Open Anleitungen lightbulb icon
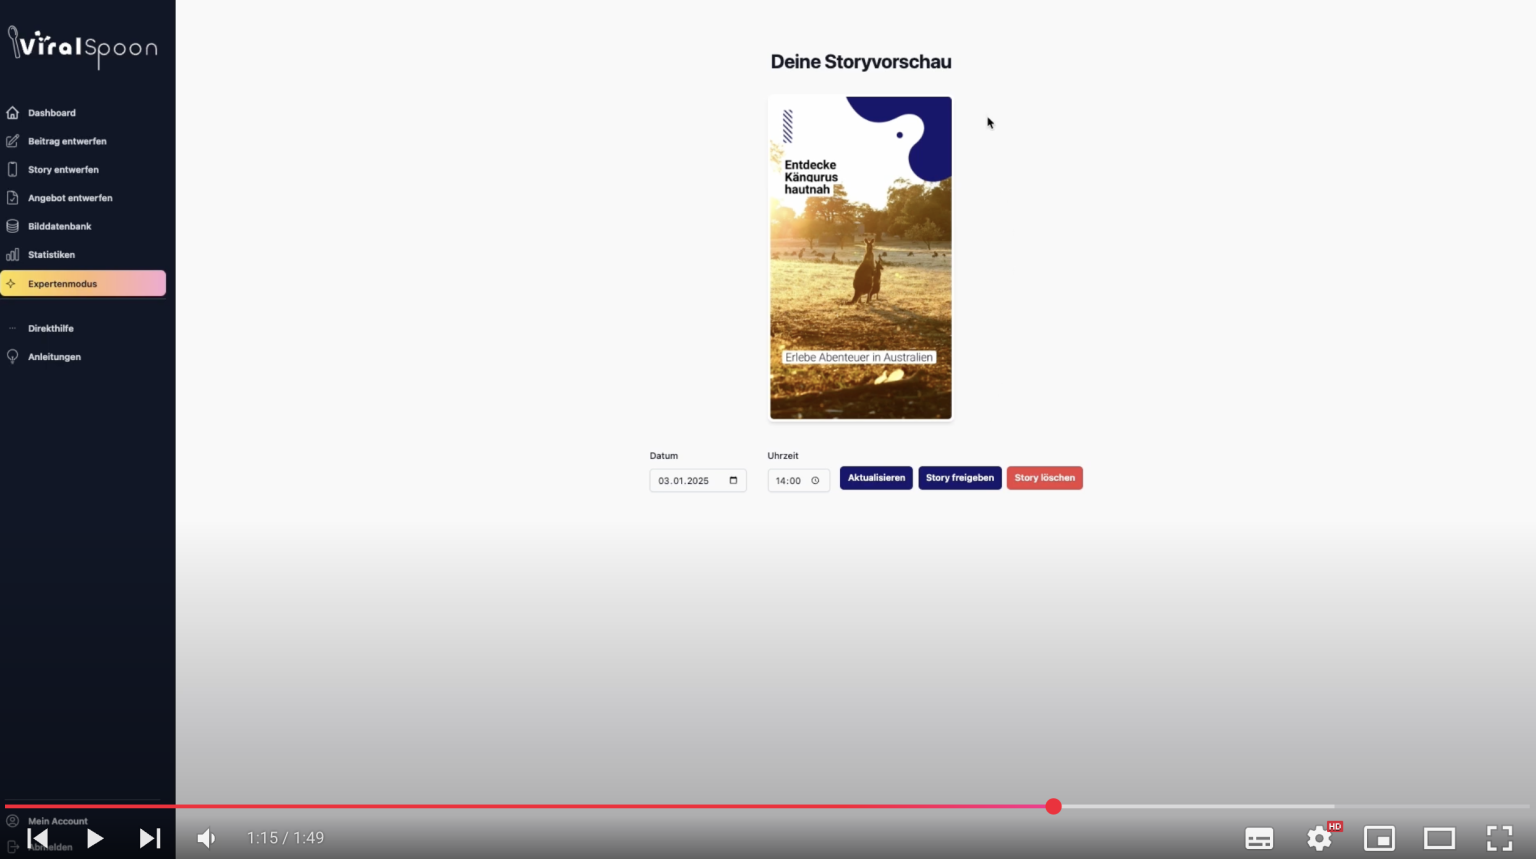This screenshot has width=1536, height=859. coord(13,357)
